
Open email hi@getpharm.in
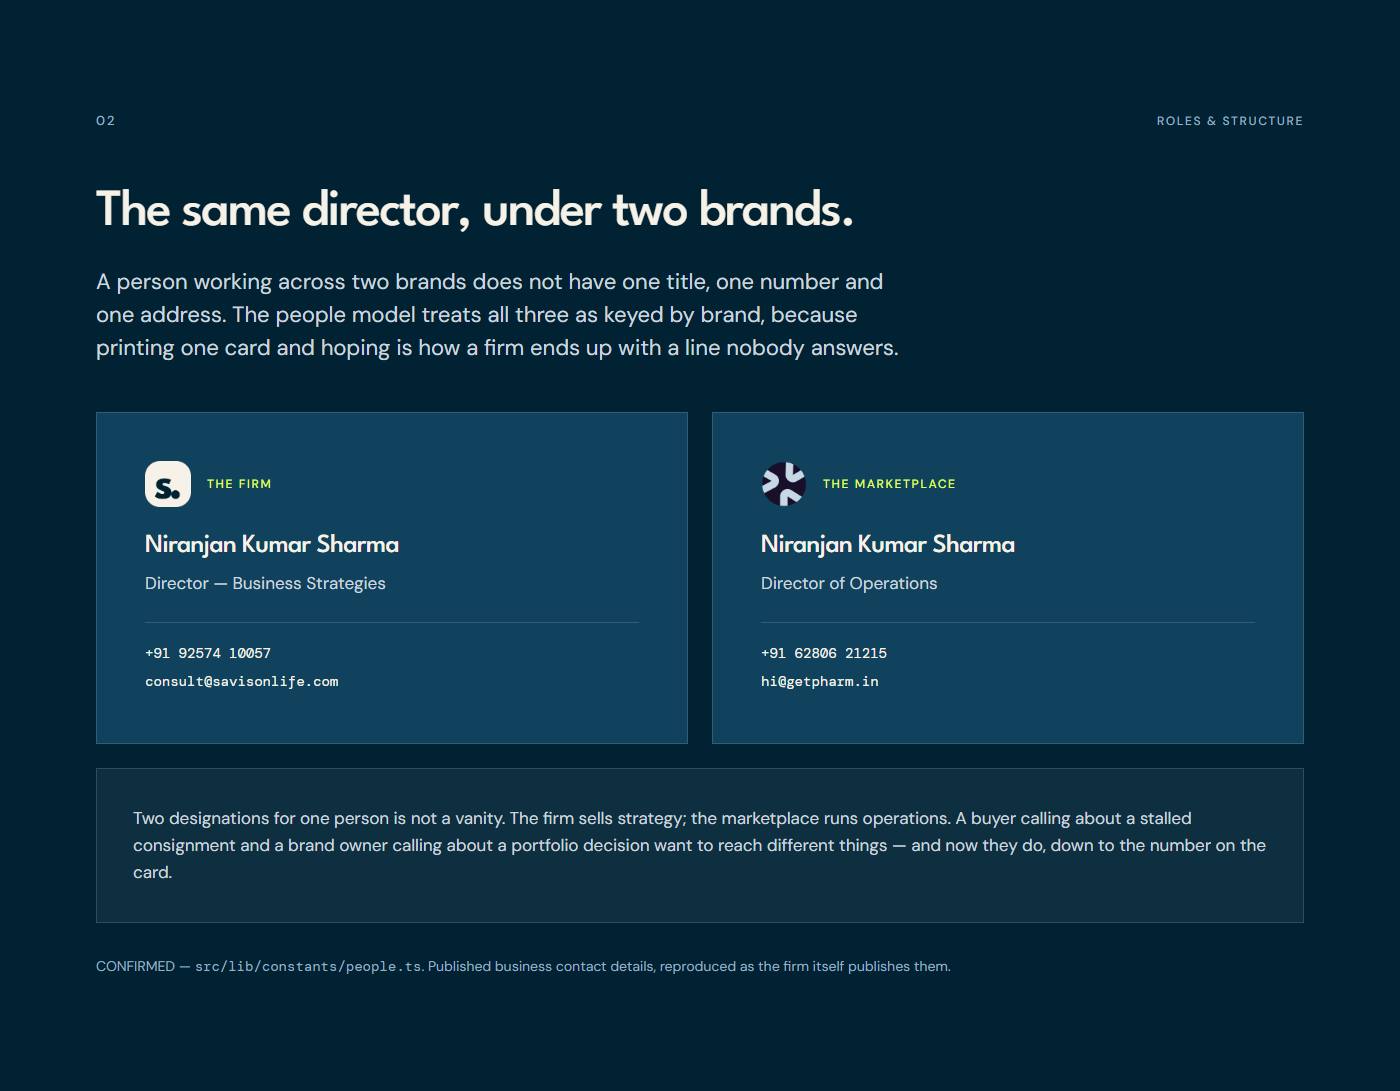click(820, 681)
